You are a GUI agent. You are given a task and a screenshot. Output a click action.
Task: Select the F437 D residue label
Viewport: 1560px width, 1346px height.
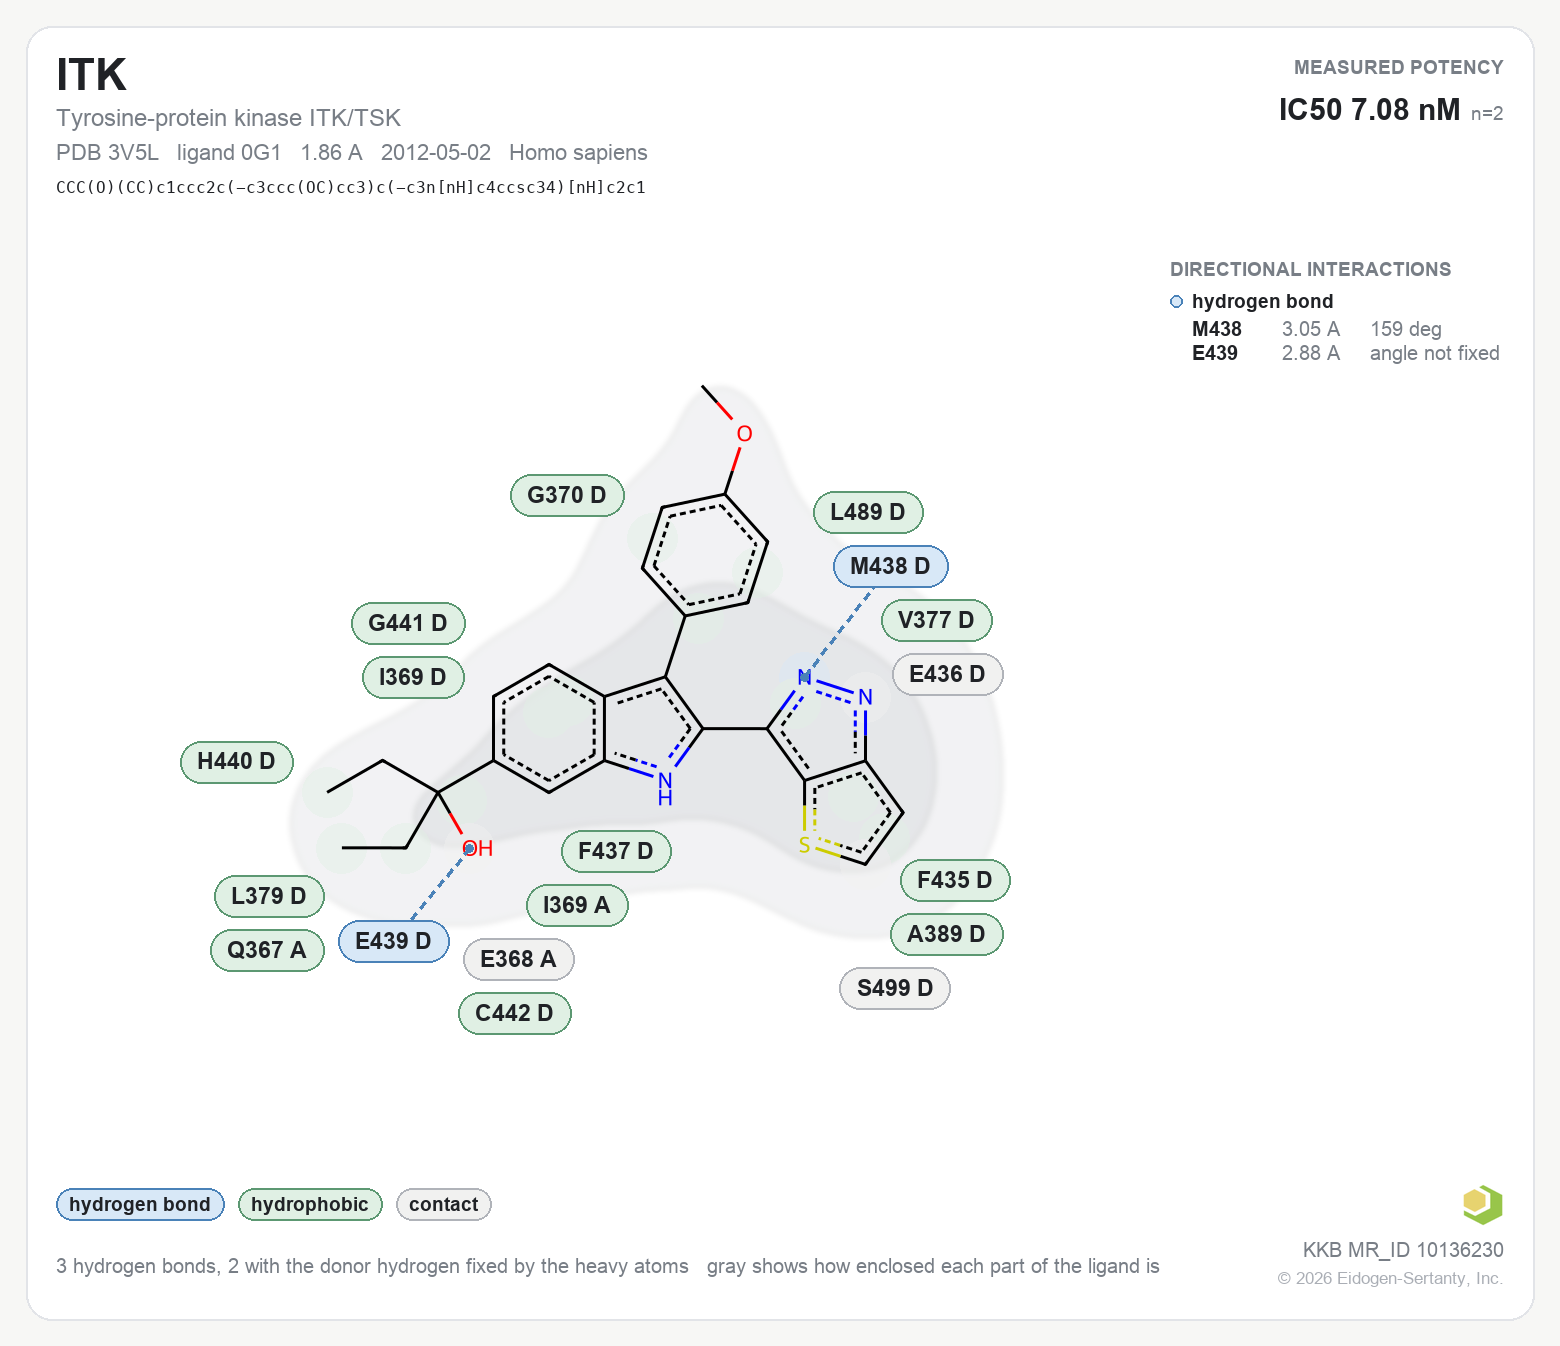pyautogui.click(x=616, y=851)
